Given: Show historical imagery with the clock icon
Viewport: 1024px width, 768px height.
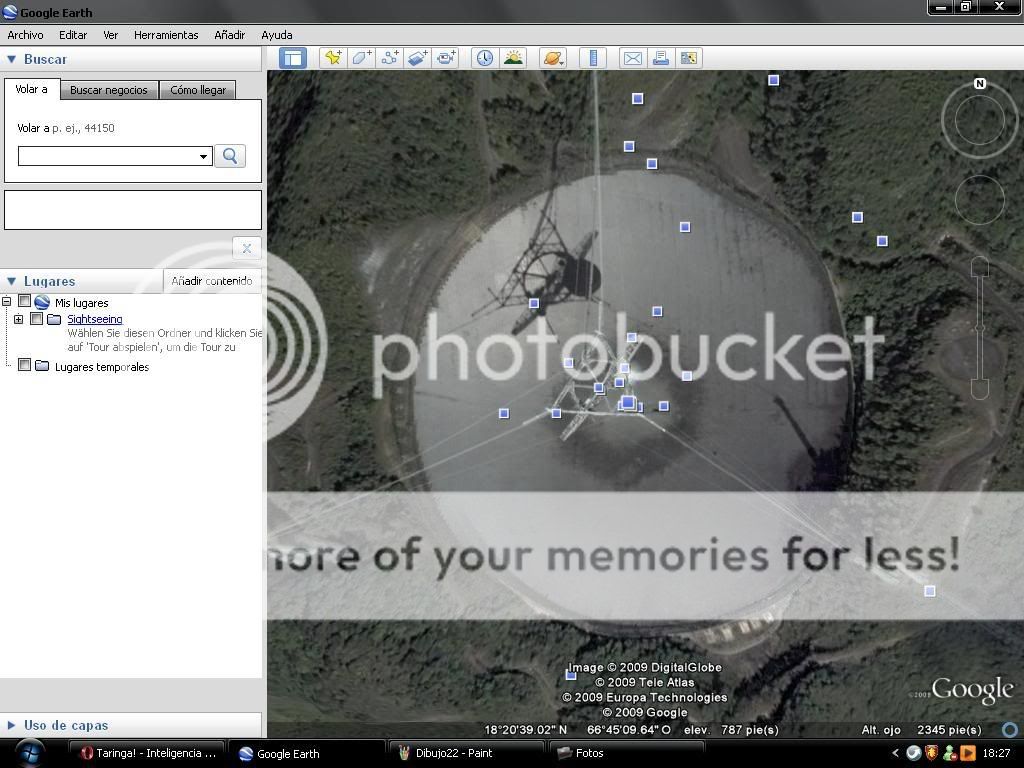Looking at the screenshot, I should pyautogui.click(x=485, y=58).
